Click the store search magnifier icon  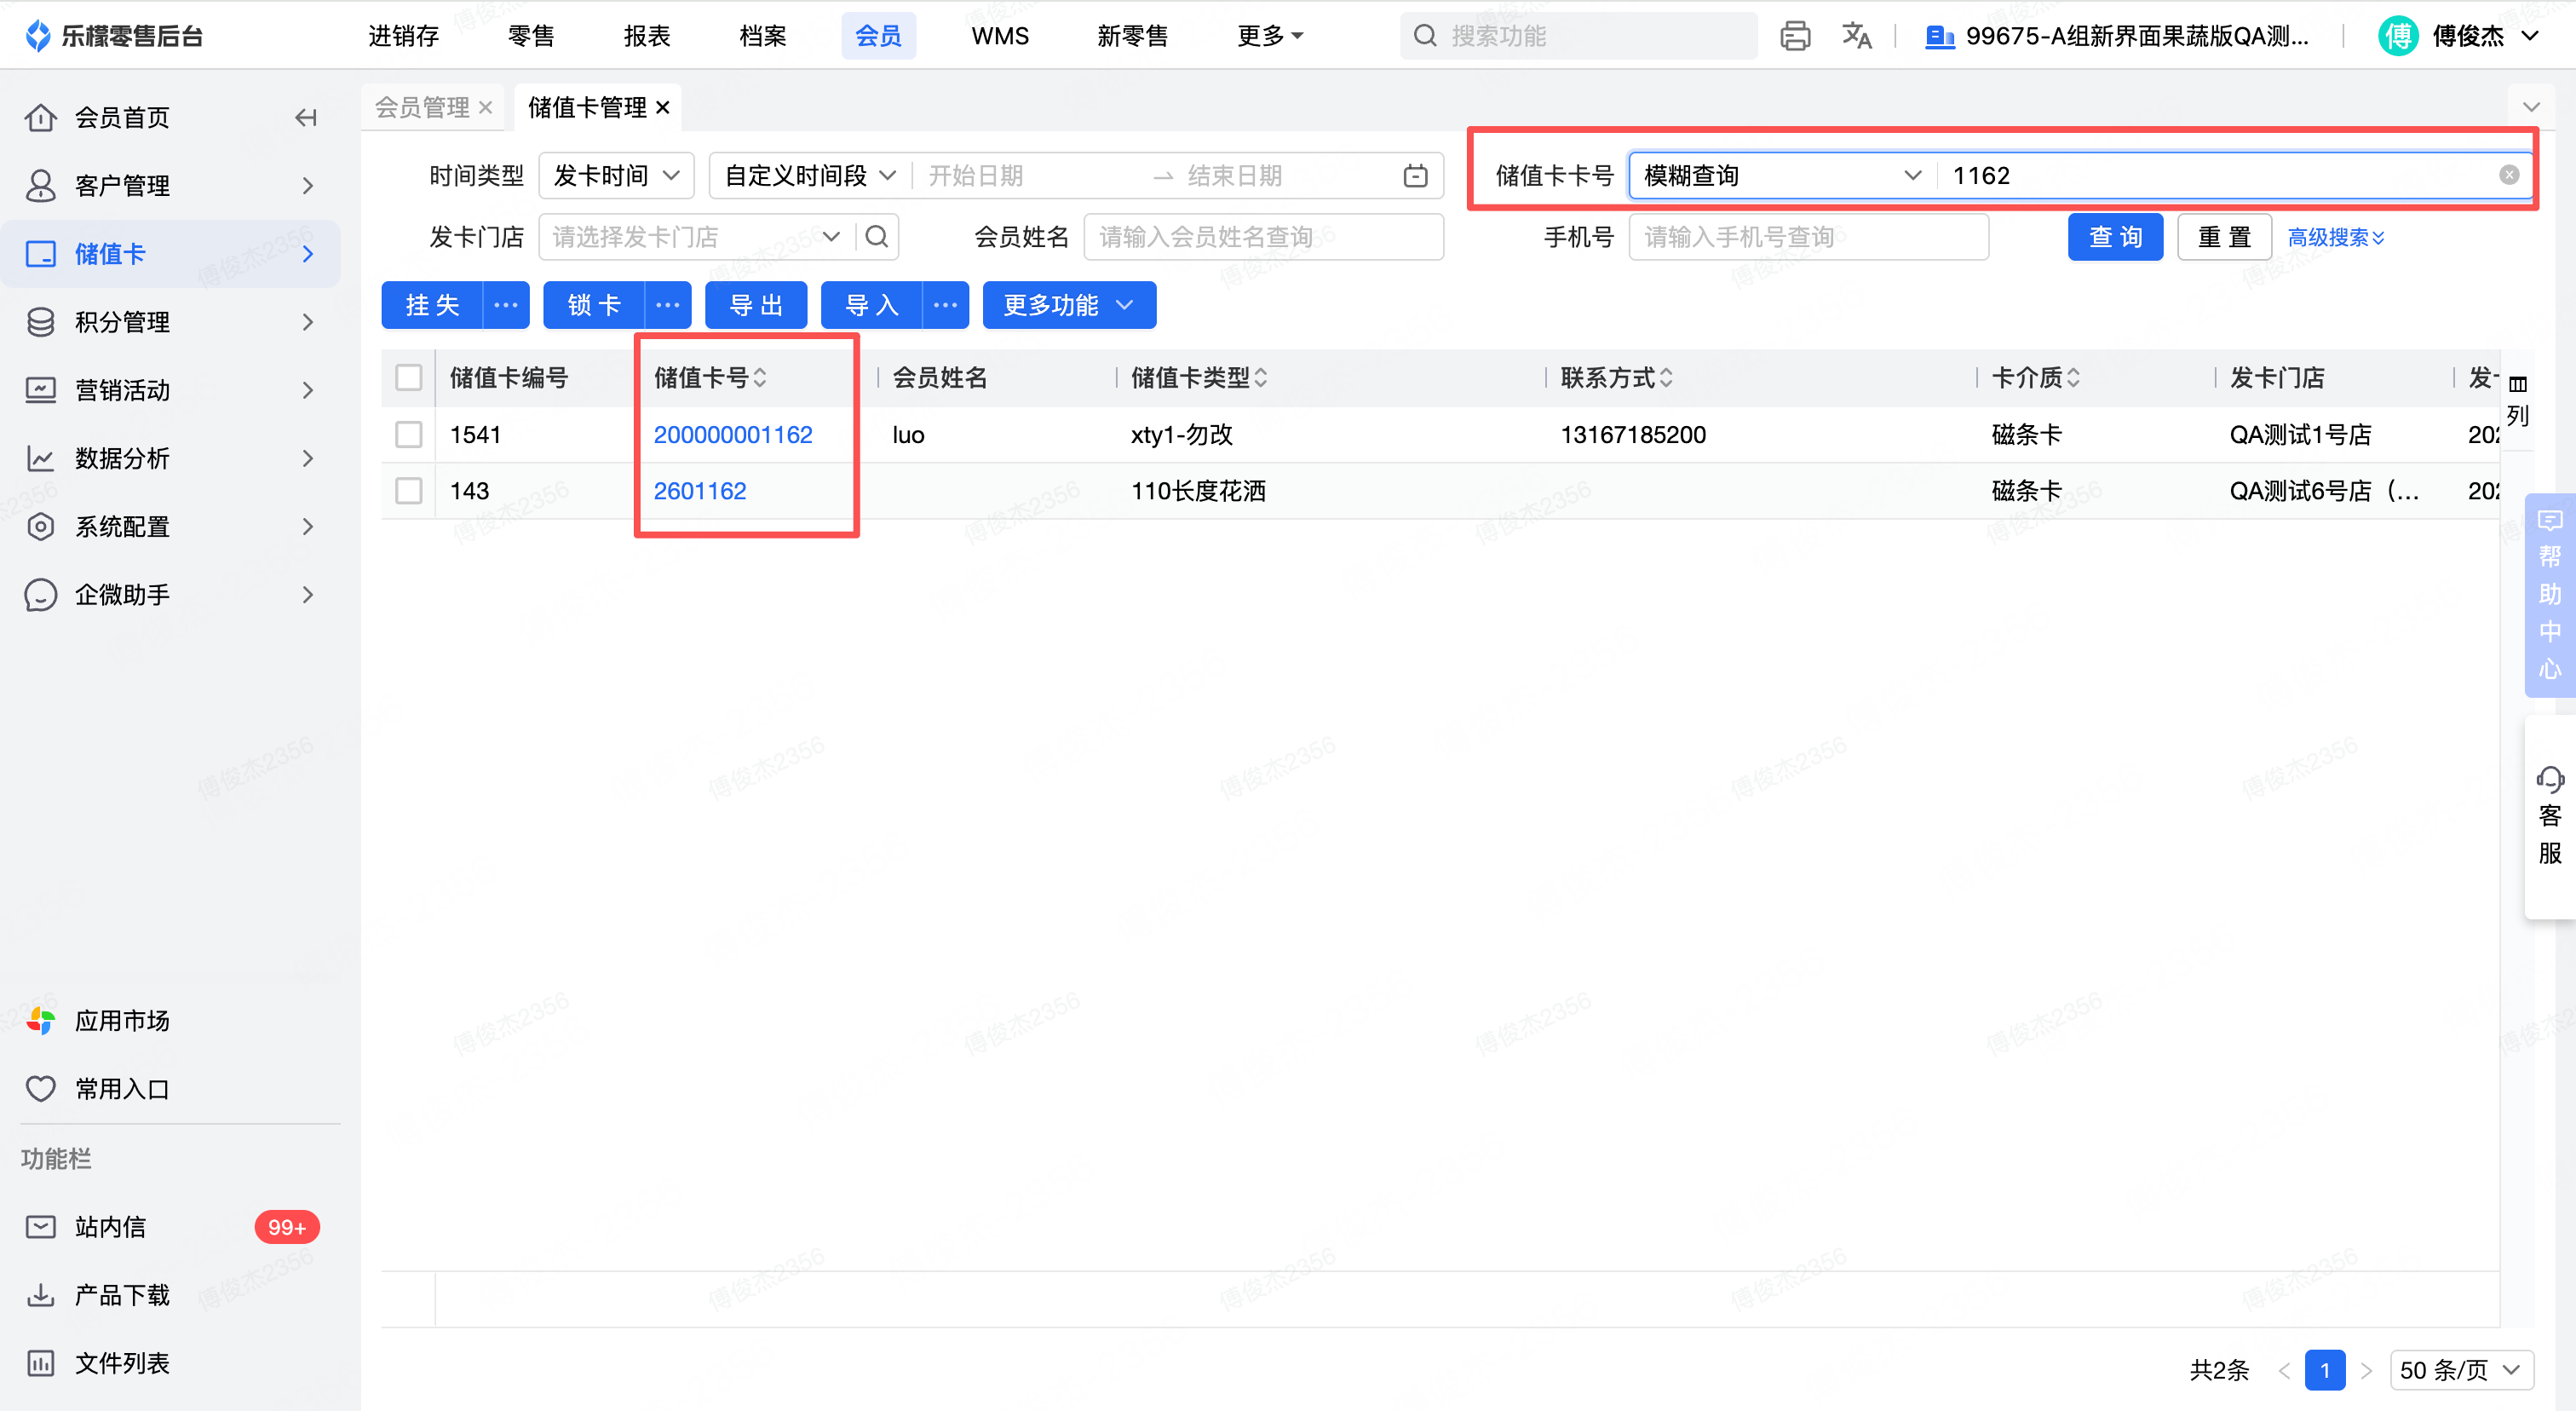[877, 237]
